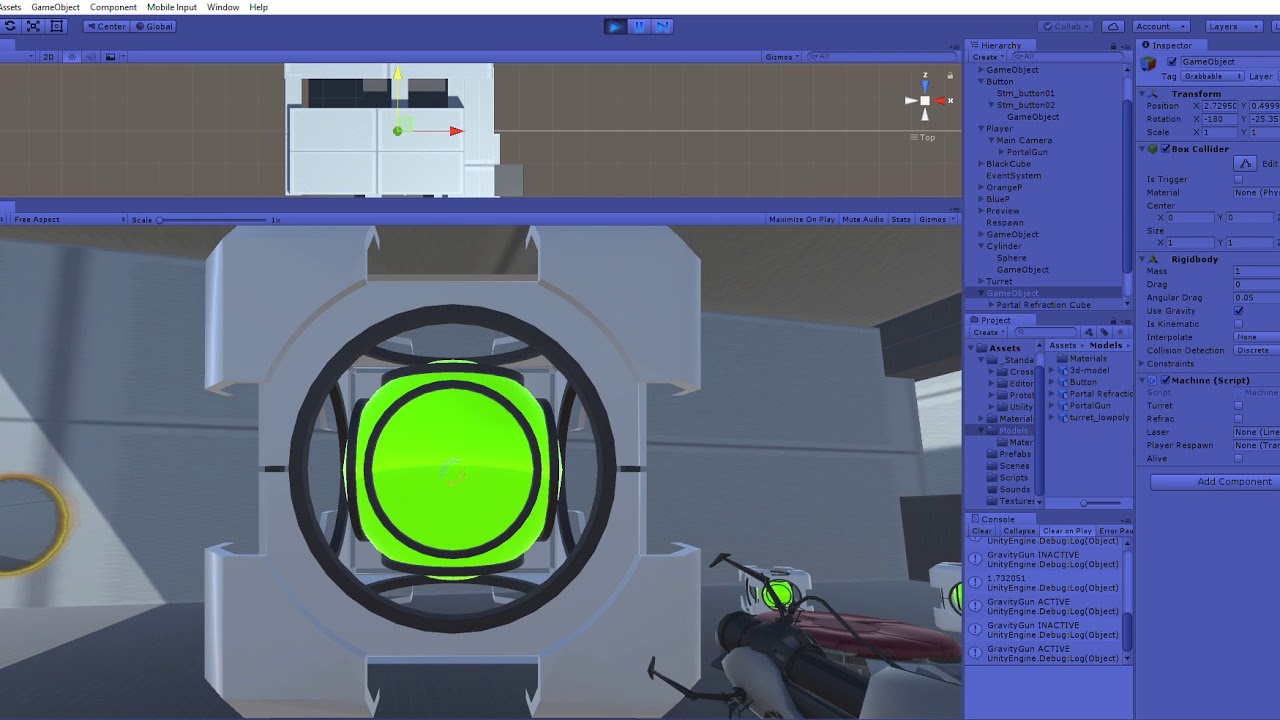Click search by type icon in Project
The image size is (1280, 720).
click(1089, 332)
